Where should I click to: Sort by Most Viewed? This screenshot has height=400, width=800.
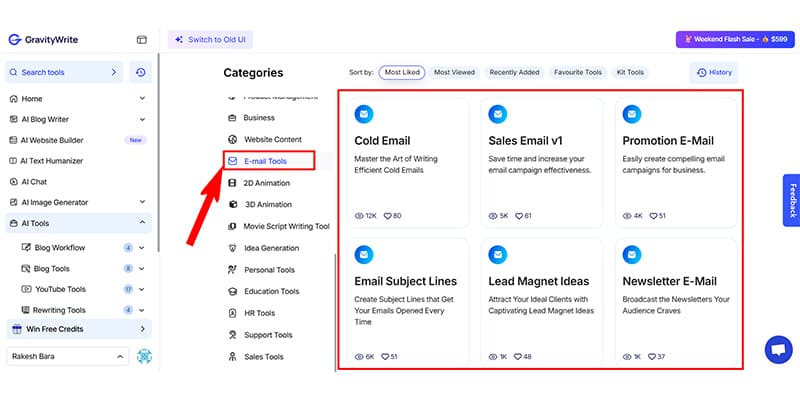[454, 72]
